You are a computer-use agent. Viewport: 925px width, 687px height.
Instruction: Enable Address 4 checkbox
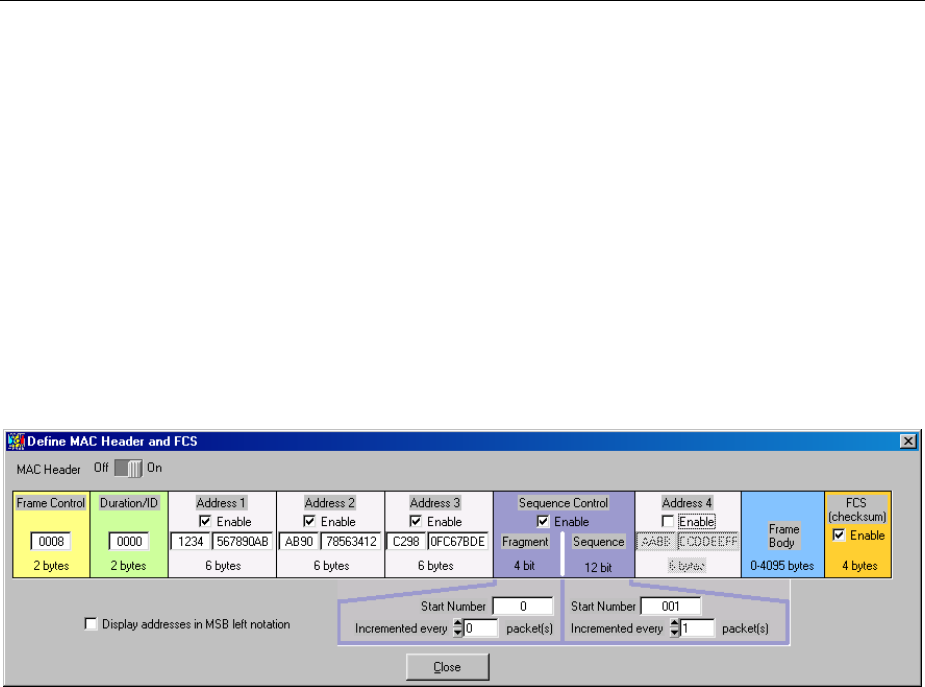tap(668, 521)
